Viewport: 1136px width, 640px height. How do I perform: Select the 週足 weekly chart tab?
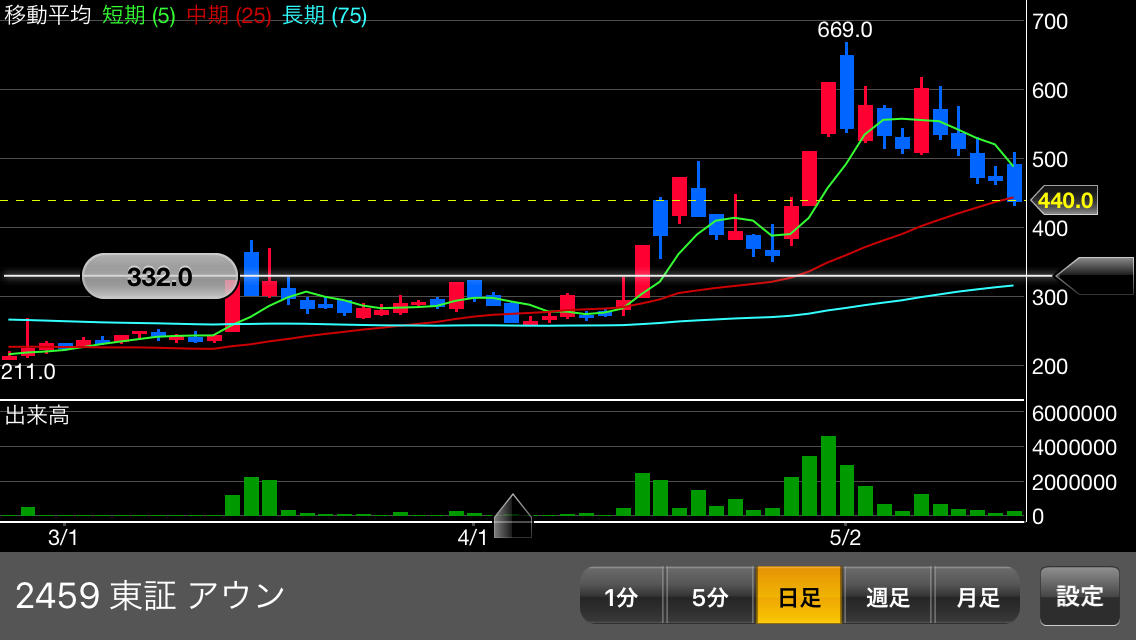(888, 596)
